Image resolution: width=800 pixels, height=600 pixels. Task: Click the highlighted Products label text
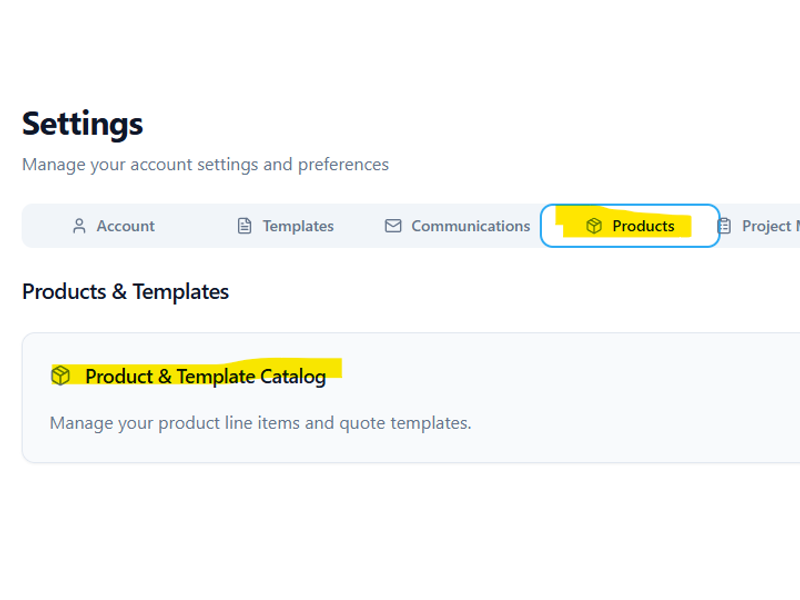point(642,226)
